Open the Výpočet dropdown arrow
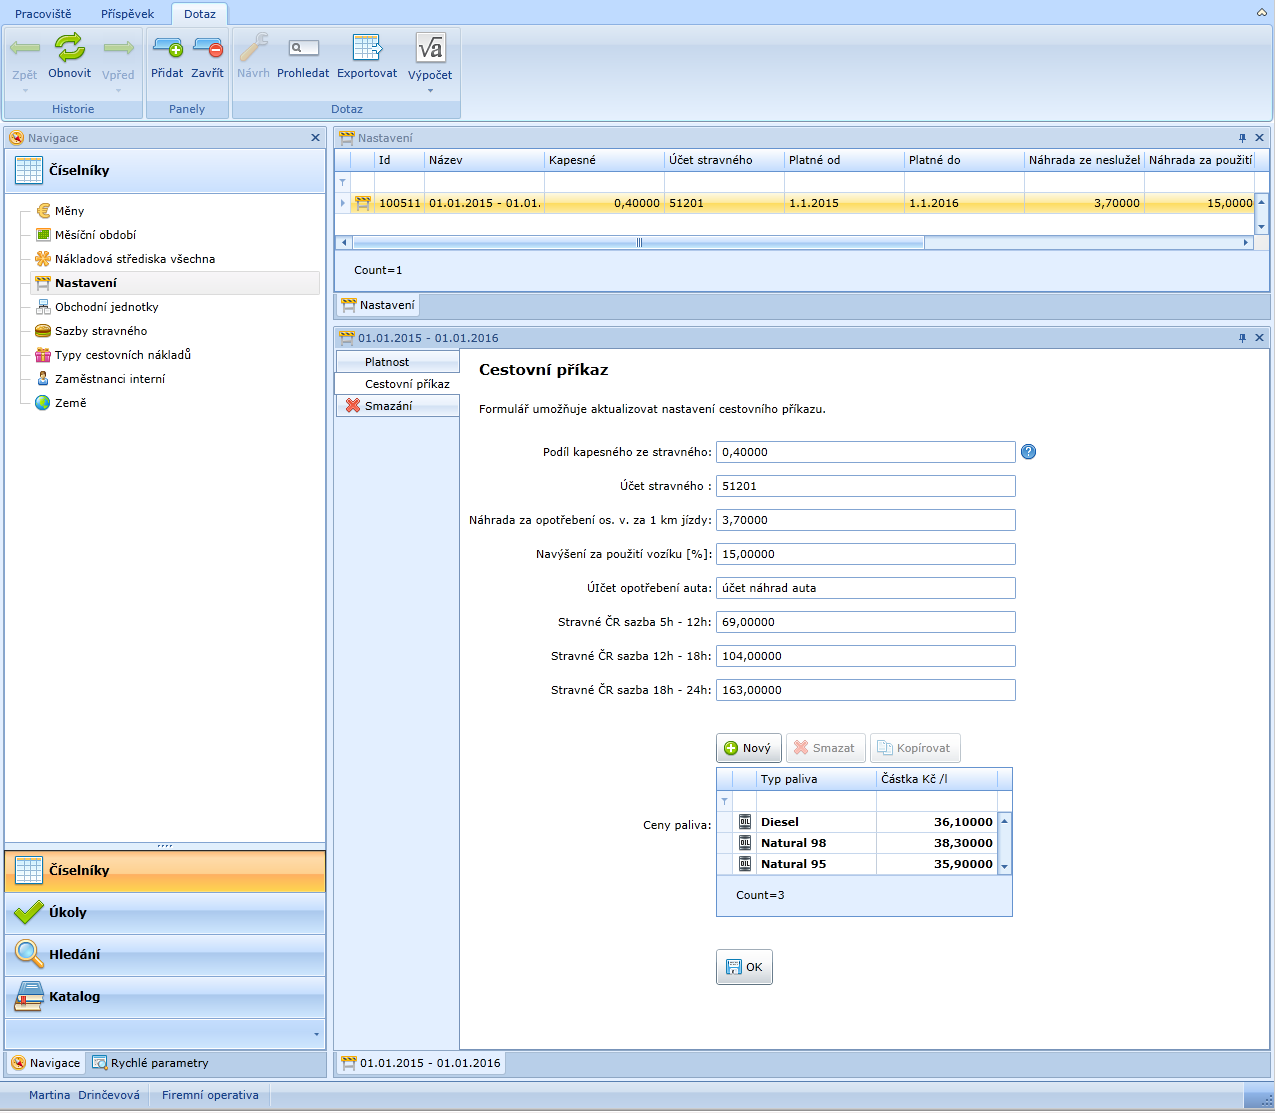This screenshot has width=1275, height=1113. point(430,91)
